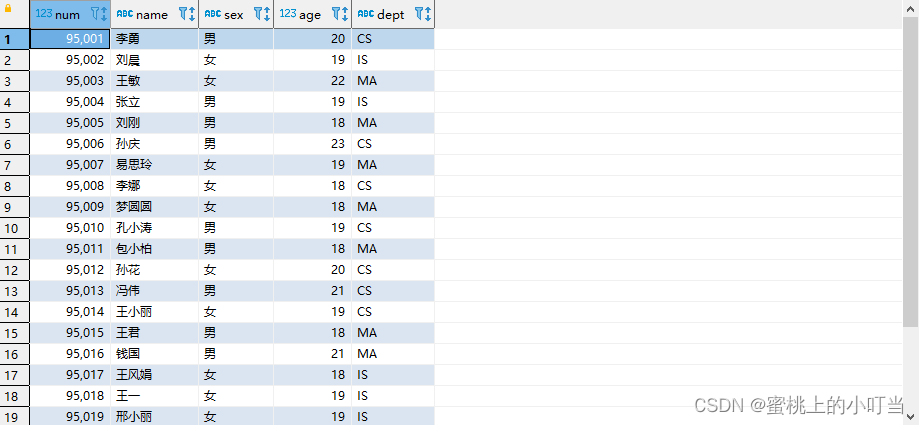Click the sort arrows on the age column
Image resolution: width=919 pixels, height=425 pixels.
[x=345, y=14]
